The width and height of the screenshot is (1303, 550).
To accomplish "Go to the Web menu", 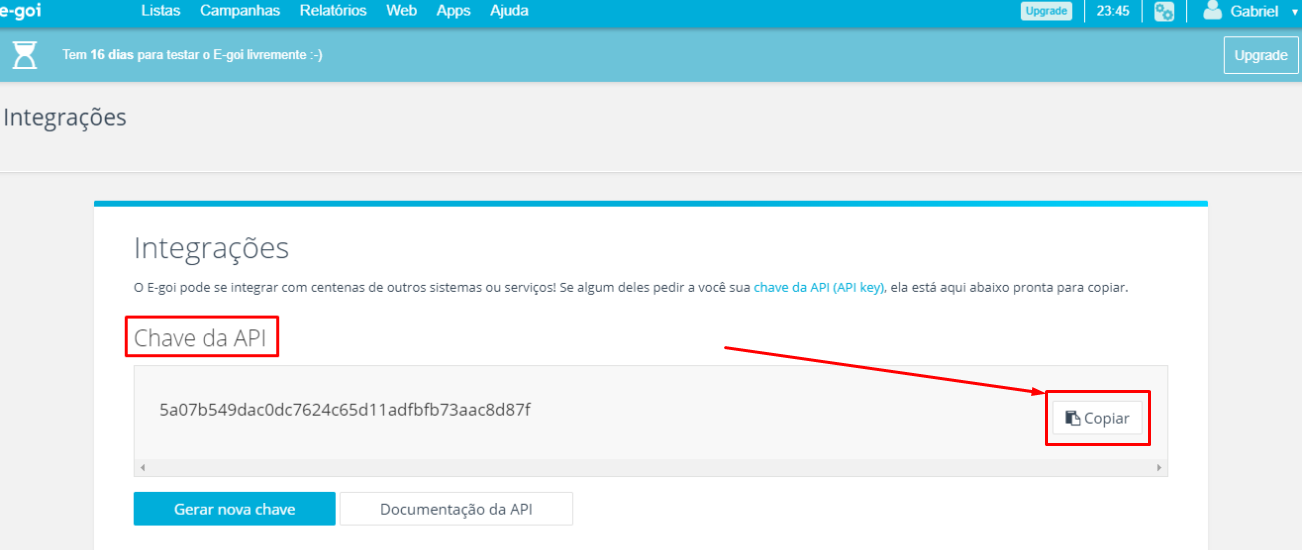I will [401, 11].
